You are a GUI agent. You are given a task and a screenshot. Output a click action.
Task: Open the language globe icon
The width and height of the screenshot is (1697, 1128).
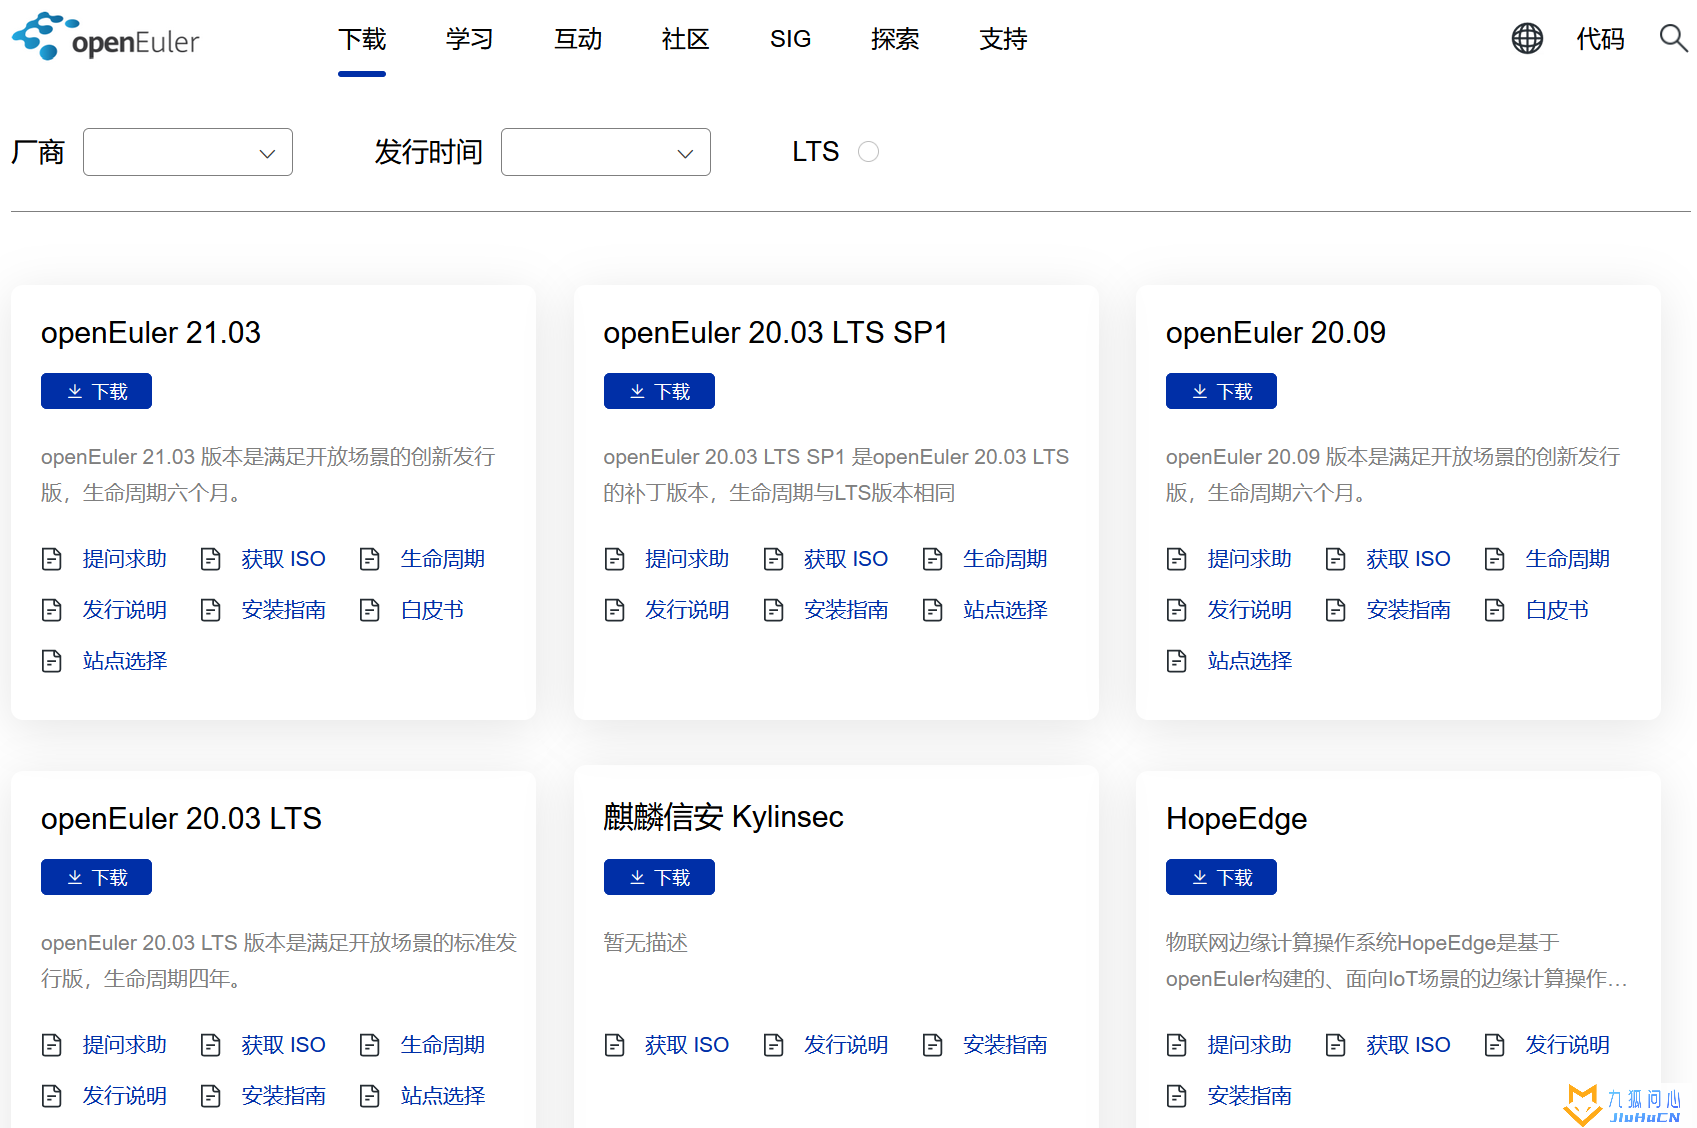click(1527, 39)
